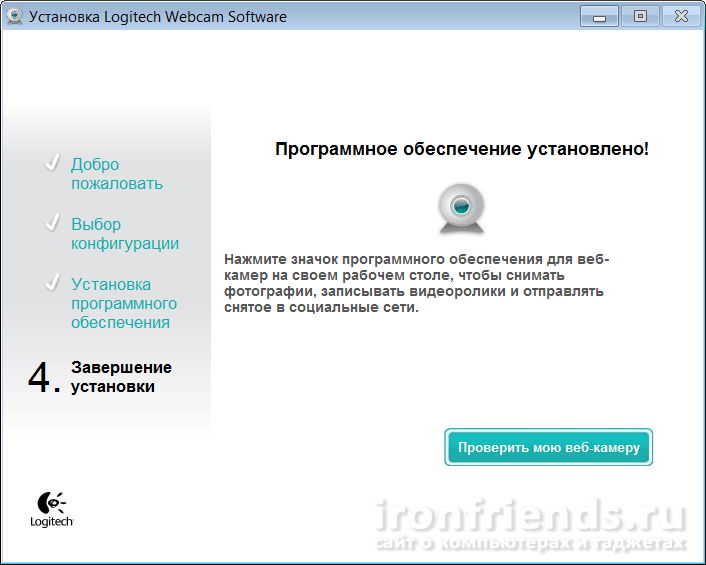Select the 'Выбор конфигурации' step
This screenshot has height=565, width=706.
(125, 234)
